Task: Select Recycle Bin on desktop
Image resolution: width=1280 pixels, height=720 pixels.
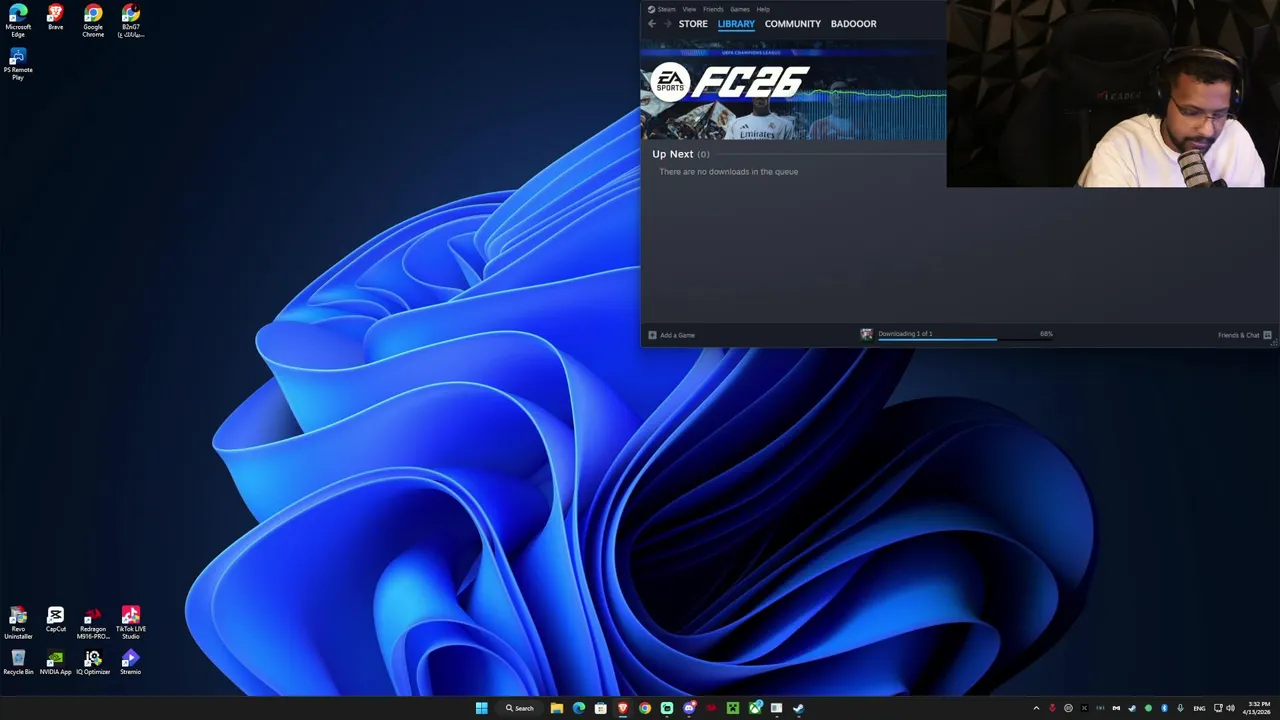Action: coord(18,663)
